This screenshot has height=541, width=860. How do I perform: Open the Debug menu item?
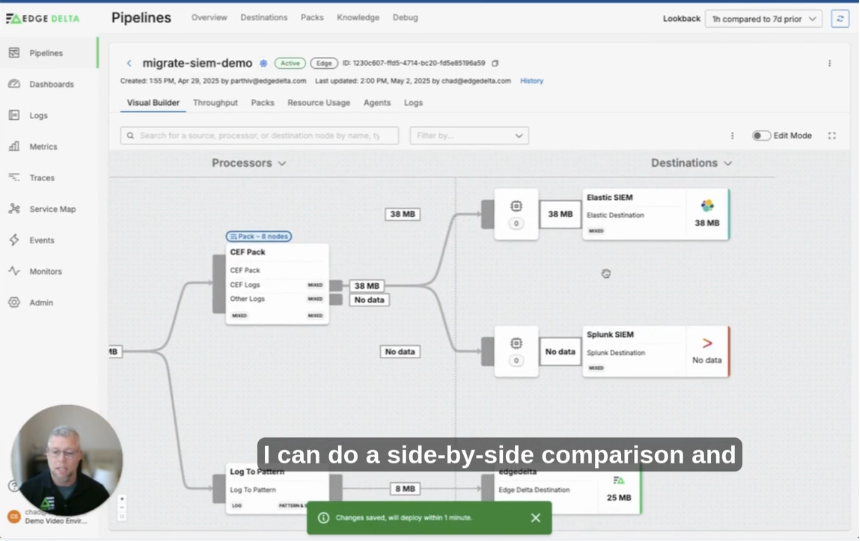point(405,18)
